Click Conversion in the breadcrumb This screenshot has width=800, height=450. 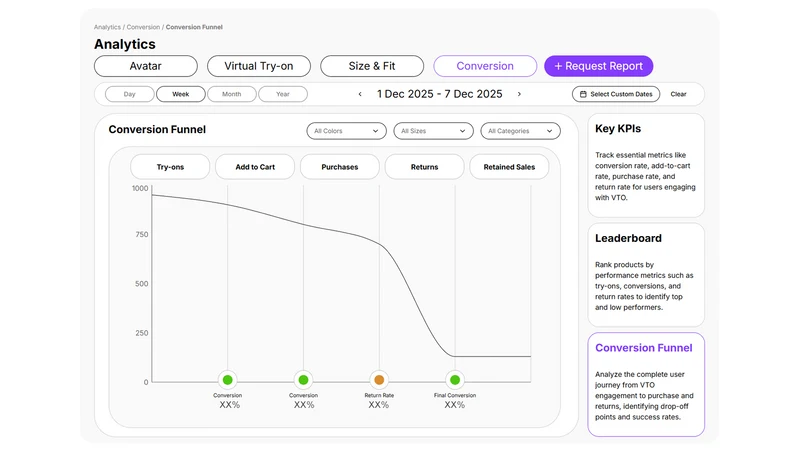(143, 27)
